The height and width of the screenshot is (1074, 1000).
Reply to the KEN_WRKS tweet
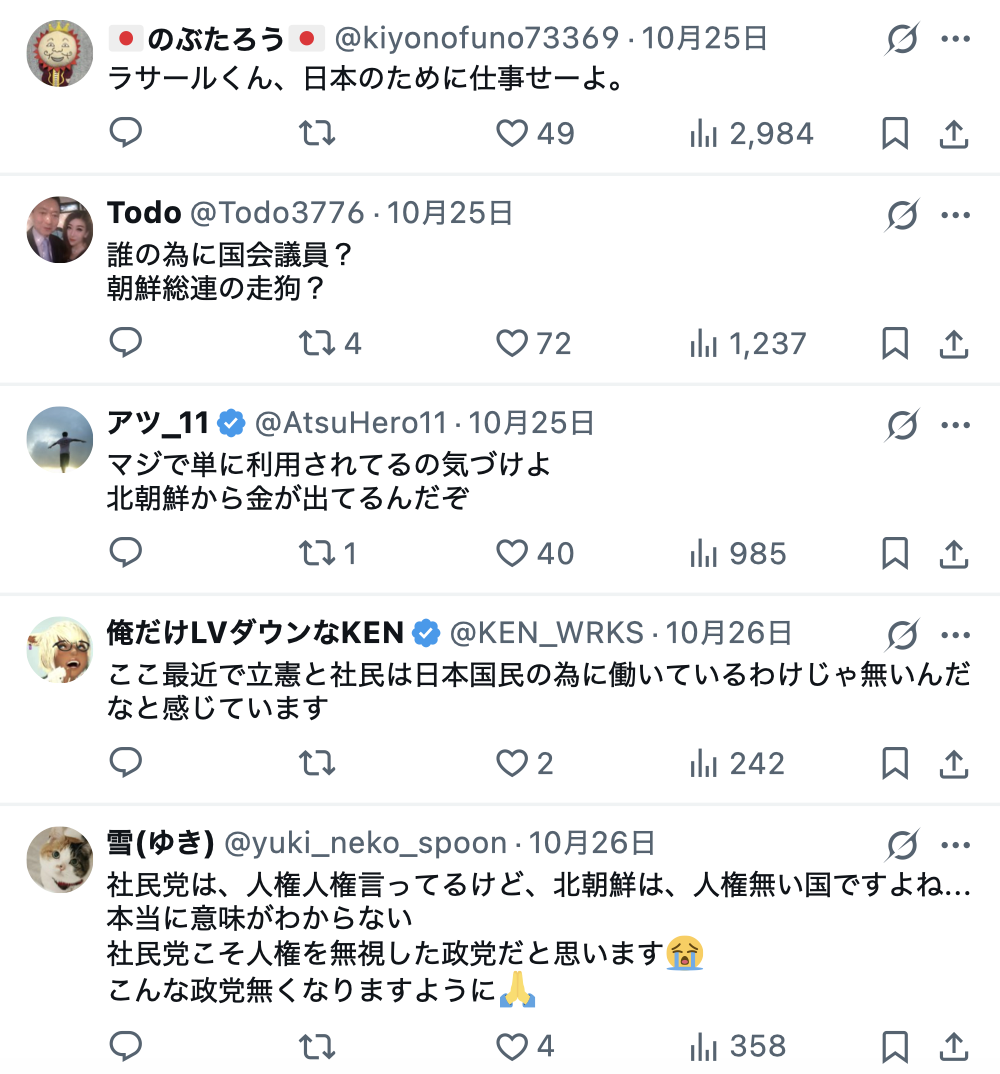click(125, 763)
